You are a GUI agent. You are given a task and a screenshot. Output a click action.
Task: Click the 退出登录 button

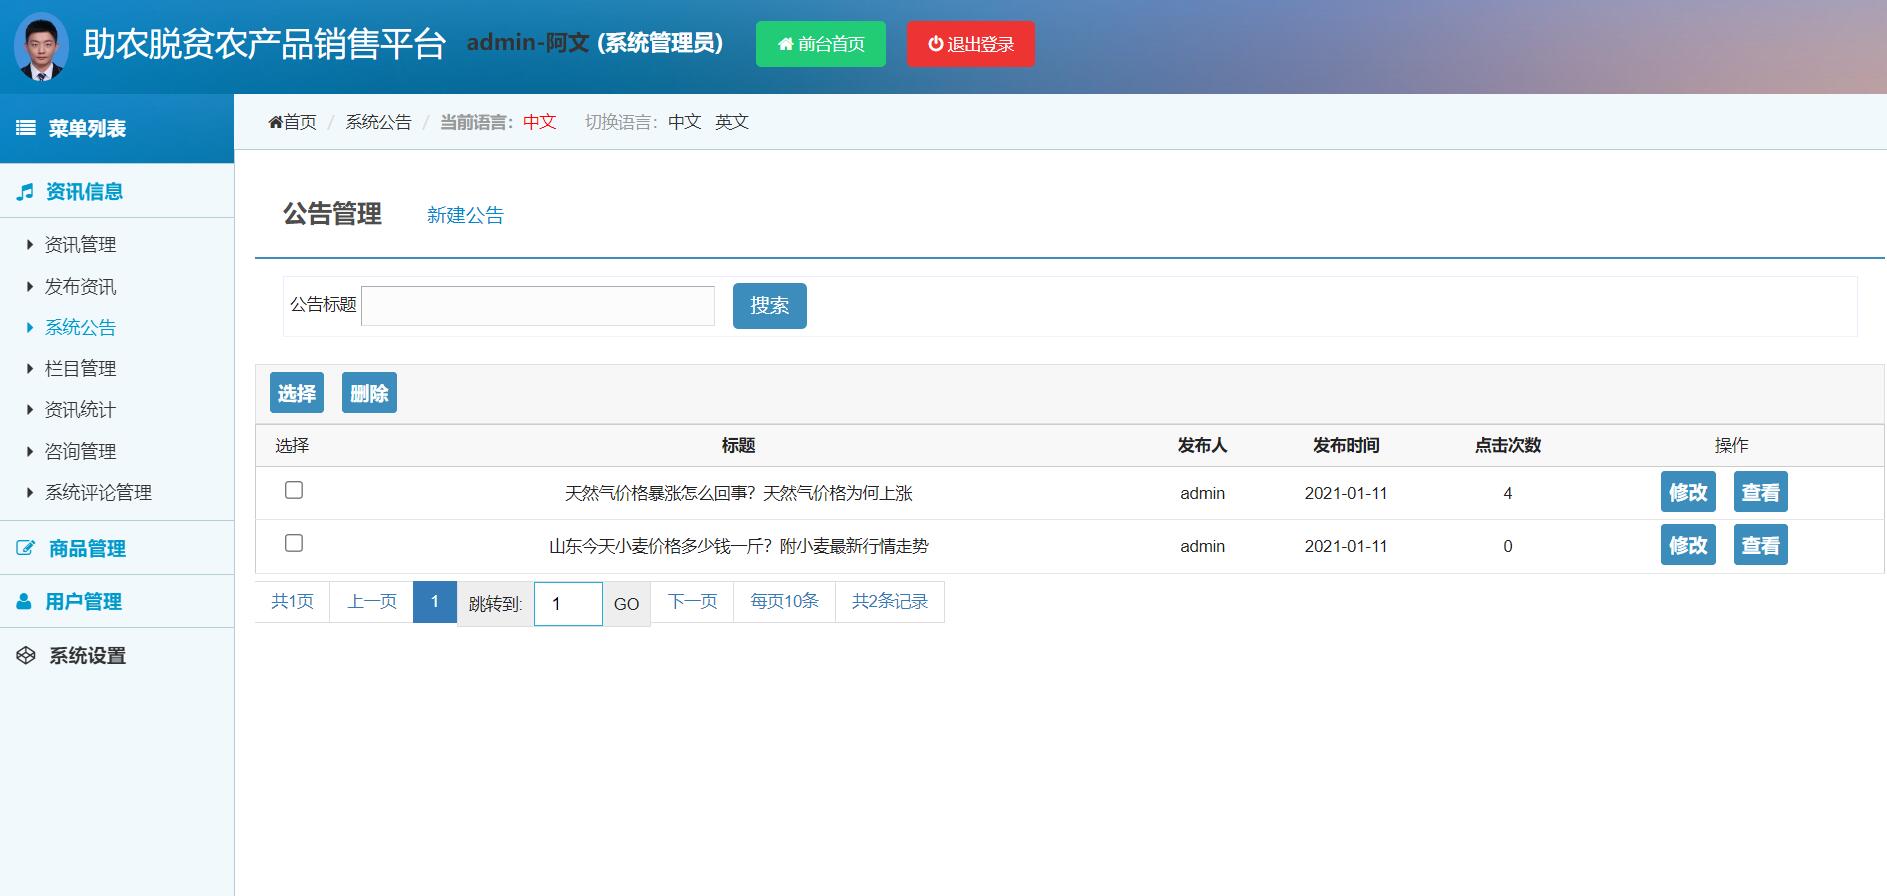point(971,44)
